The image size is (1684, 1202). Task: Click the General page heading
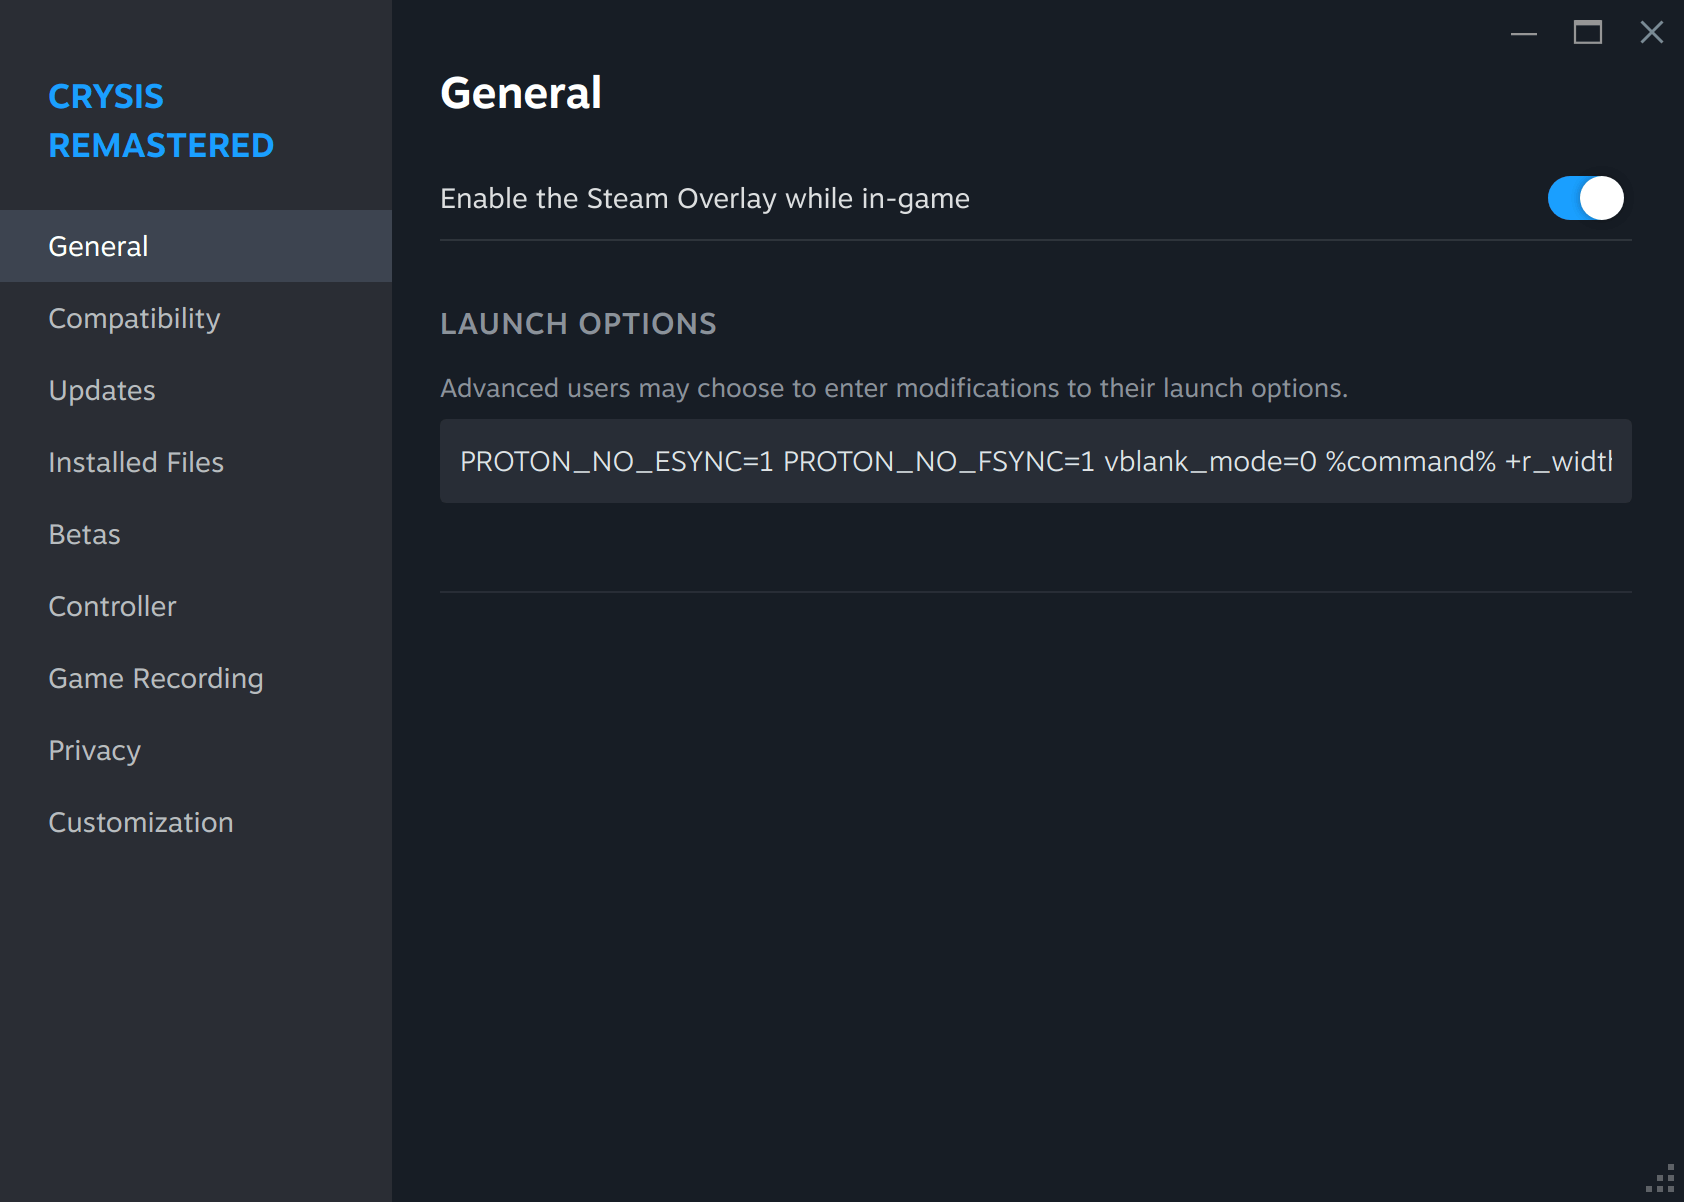pos(521,93)
